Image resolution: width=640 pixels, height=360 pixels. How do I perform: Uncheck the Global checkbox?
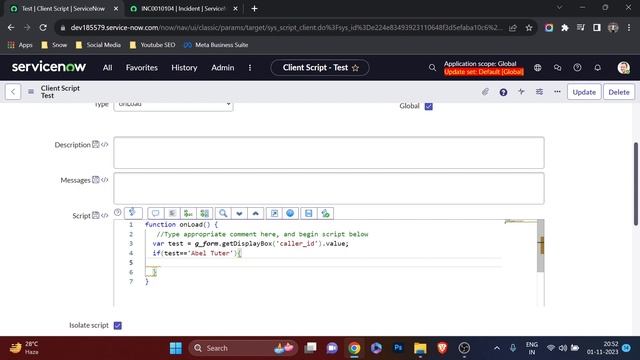pyautogui.click(x=429, y=106)
